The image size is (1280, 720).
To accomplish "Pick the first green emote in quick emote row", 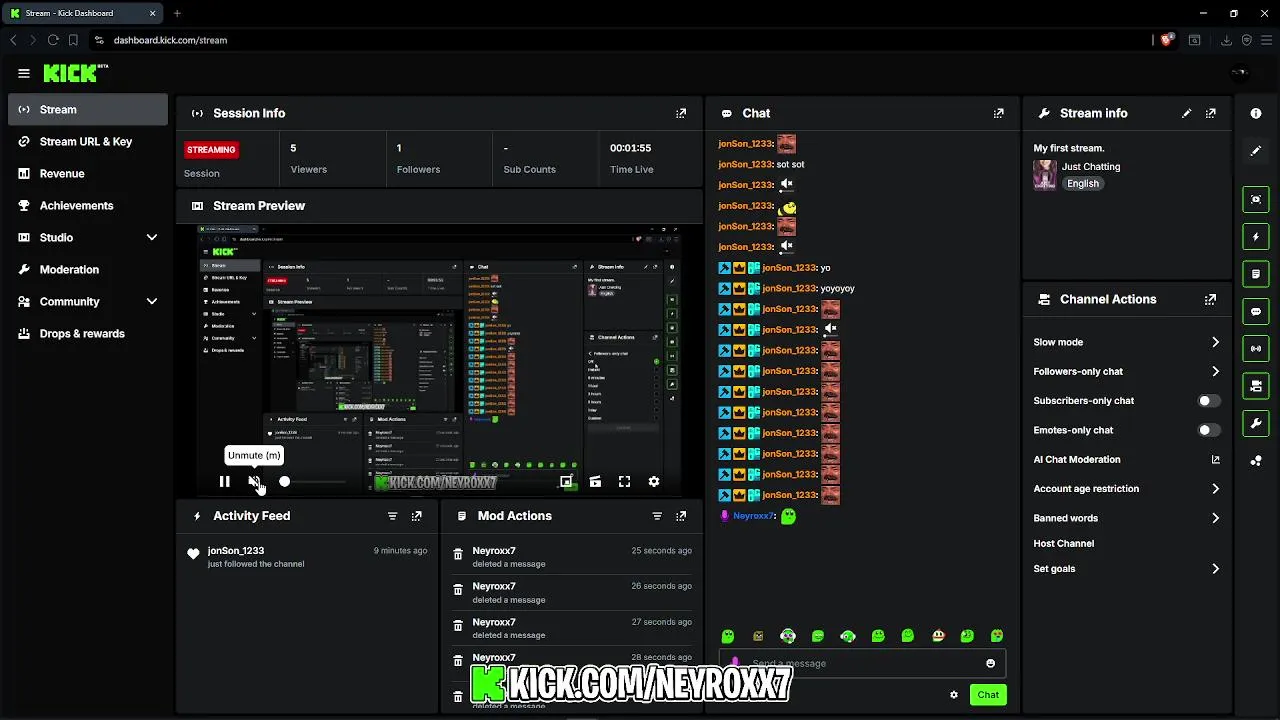I will [728, 636].
